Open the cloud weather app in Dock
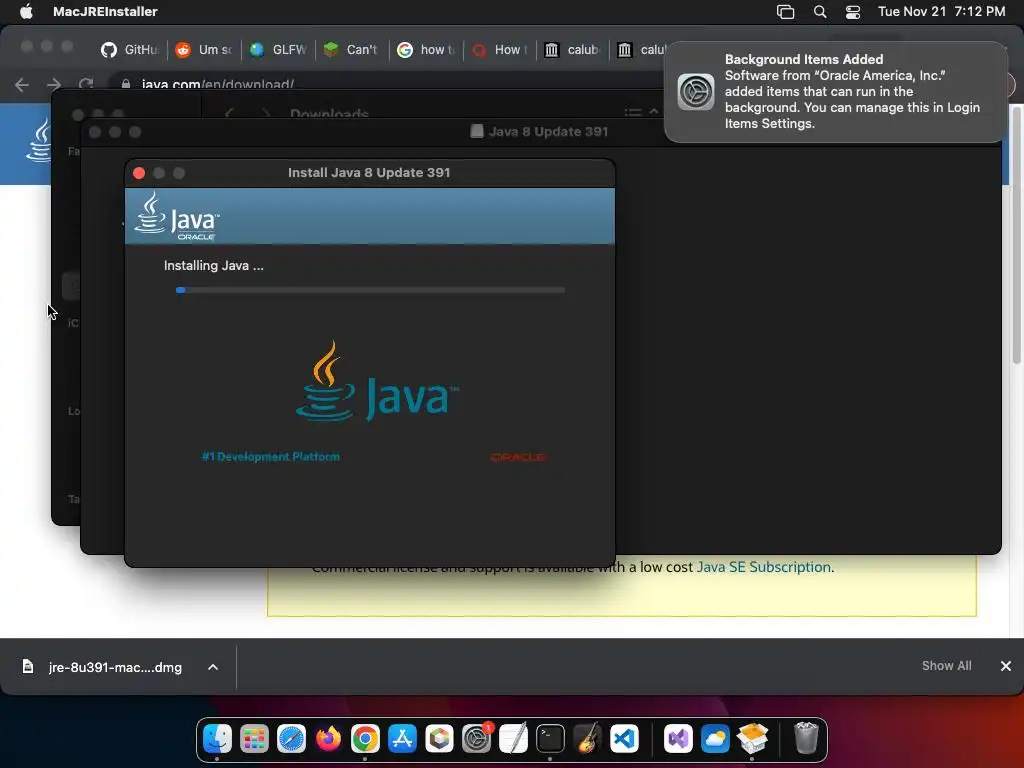Image resolution: width=1024 pixels, height=768 pixels. 715,739
